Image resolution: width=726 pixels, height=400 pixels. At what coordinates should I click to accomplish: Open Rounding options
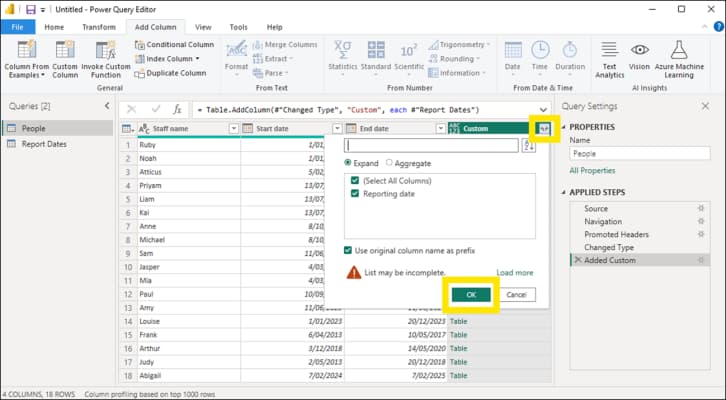tap(453, 59)
